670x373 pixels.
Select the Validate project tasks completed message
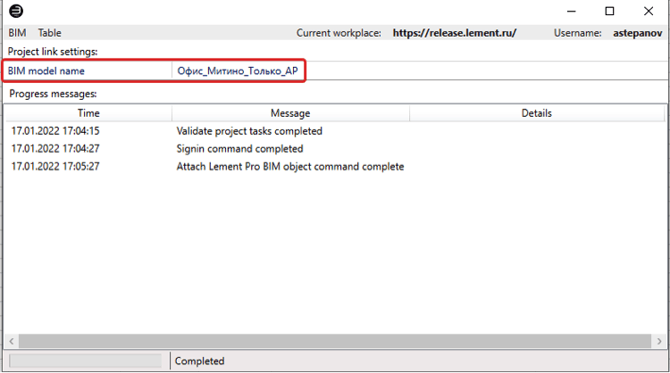pos(250,131)
